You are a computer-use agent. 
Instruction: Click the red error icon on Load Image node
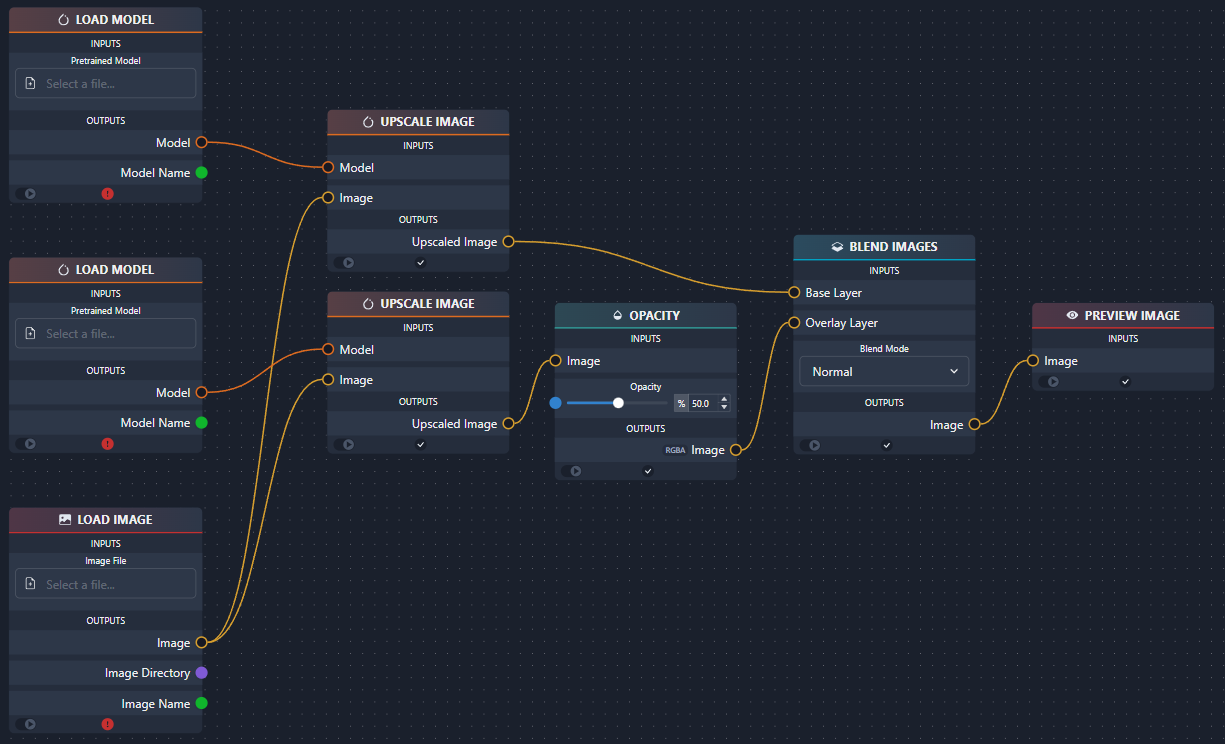[108, 724]
